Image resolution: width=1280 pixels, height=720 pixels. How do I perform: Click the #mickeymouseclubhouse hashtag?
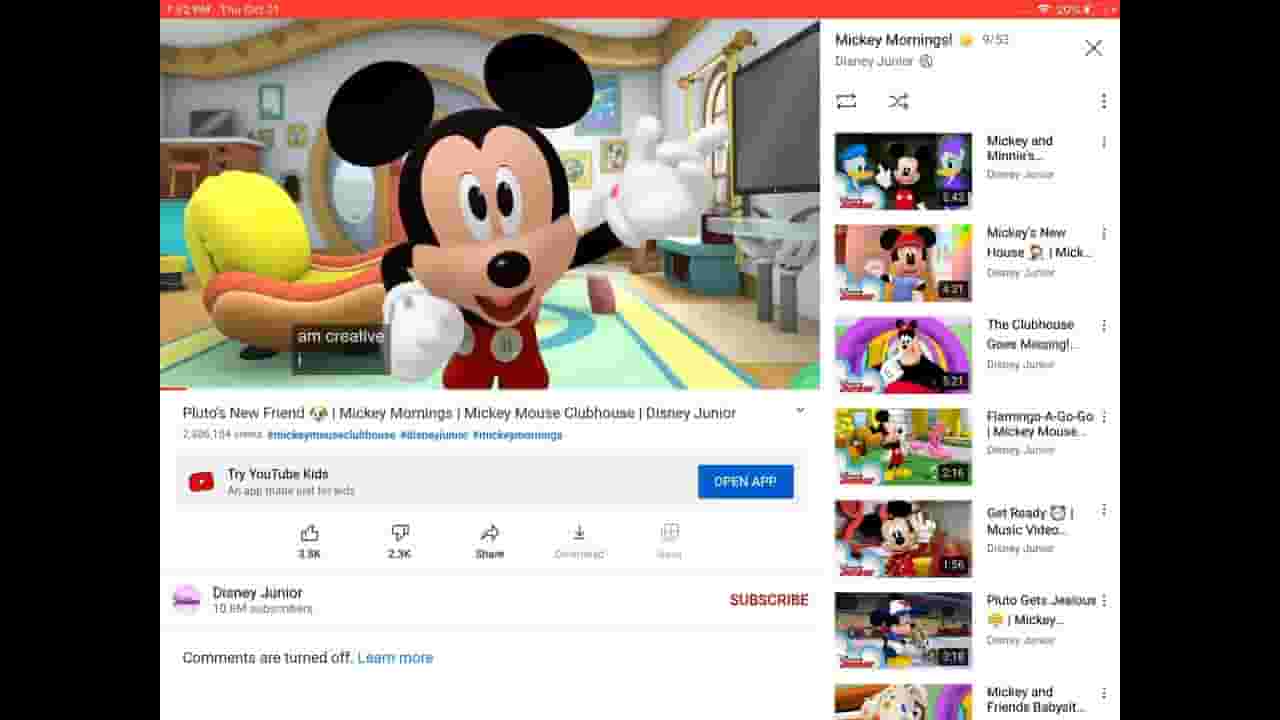(x=331, y=435)
